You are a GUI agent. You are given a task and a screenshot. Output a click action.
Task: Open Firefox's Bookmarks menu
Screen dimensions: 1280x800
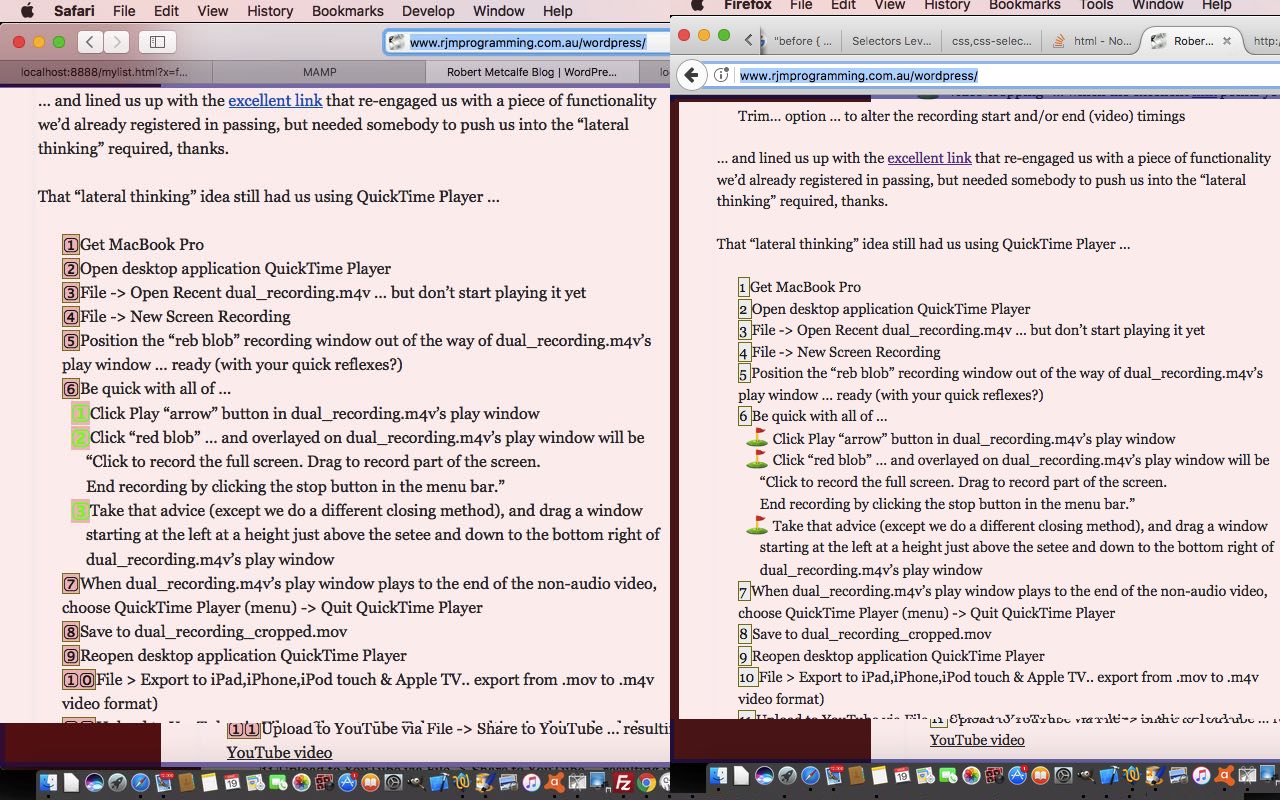pos(1024,5)
